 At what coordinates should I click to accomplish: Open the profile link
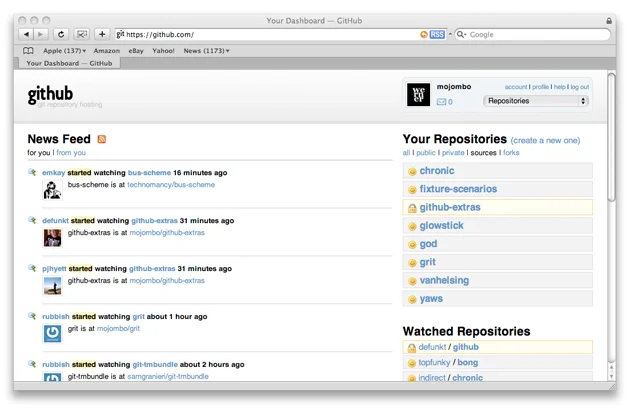(x=540, y=87)
